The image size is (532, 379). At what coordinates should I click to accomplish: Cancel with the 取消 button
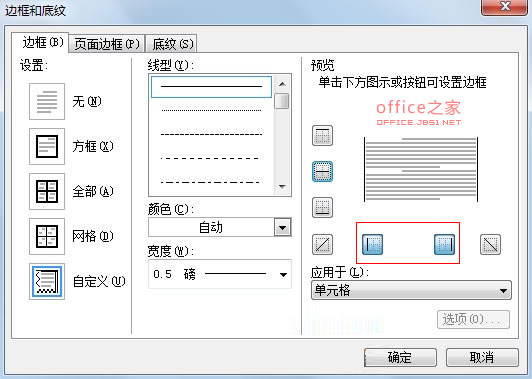(482, 357)
